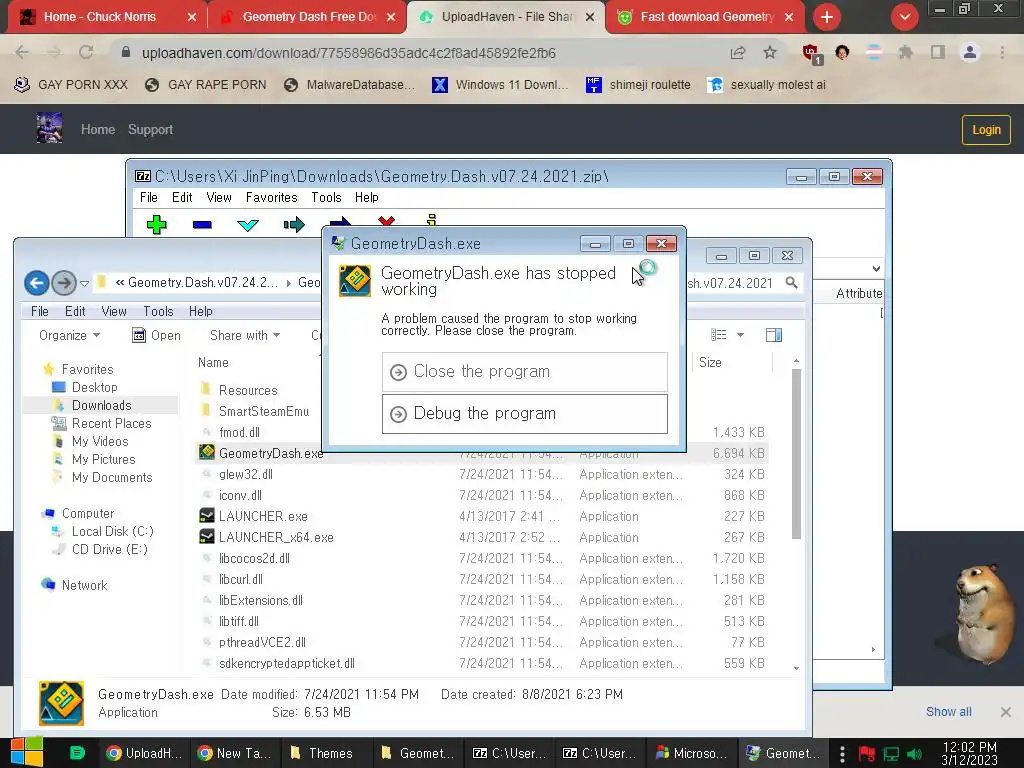Select Local Disk (C:) in sidebar
Screen dimensions: 1024x768
point(112,532)
